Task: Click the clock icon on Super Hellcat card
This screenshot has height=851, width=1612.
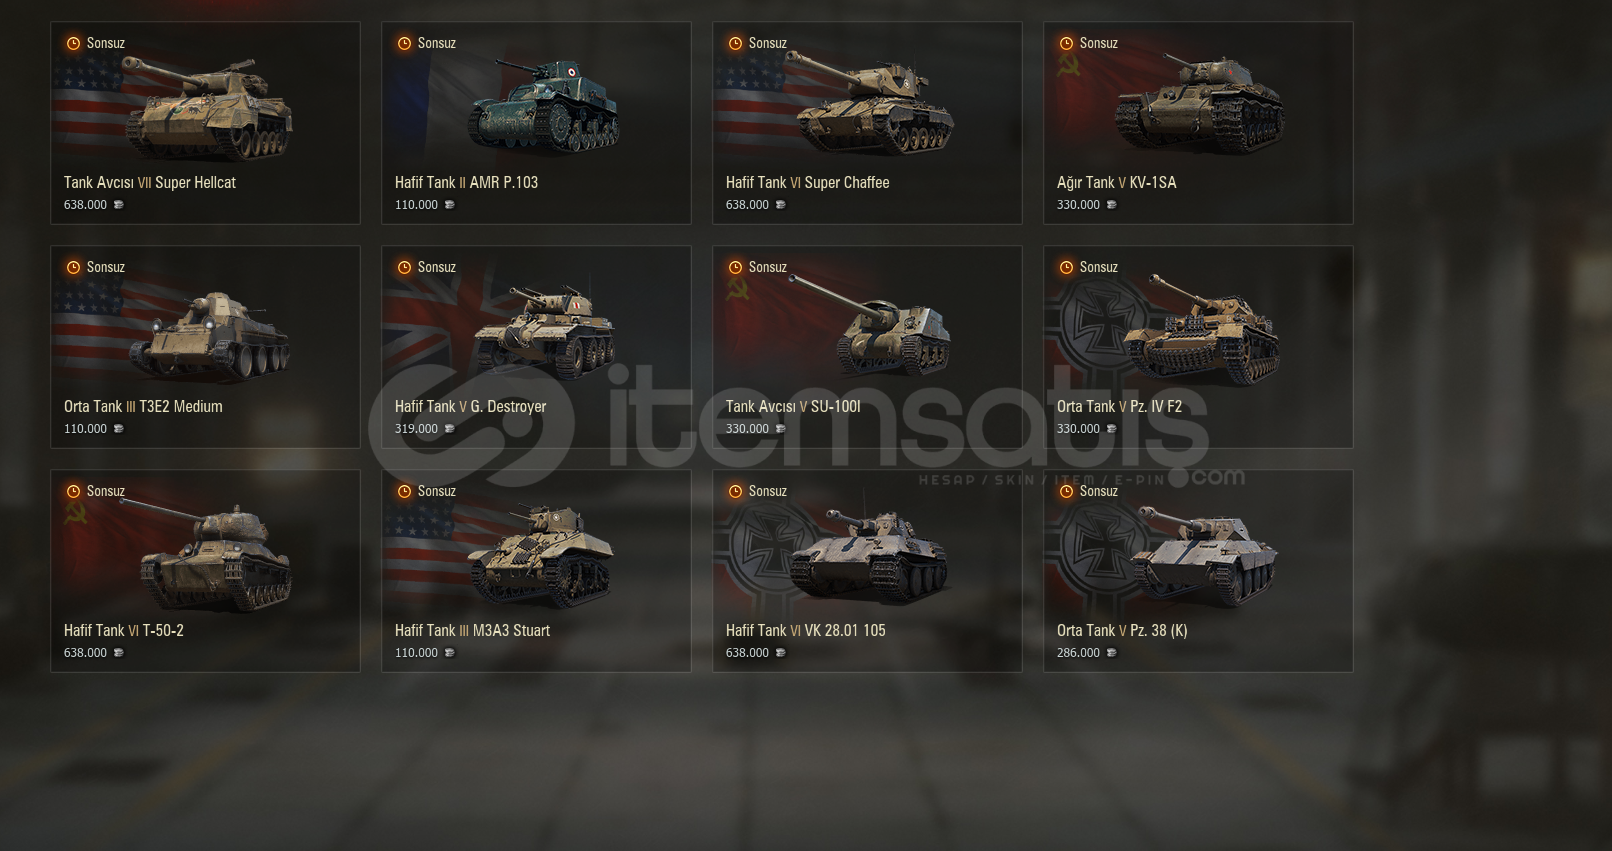Action: [73, 43]
